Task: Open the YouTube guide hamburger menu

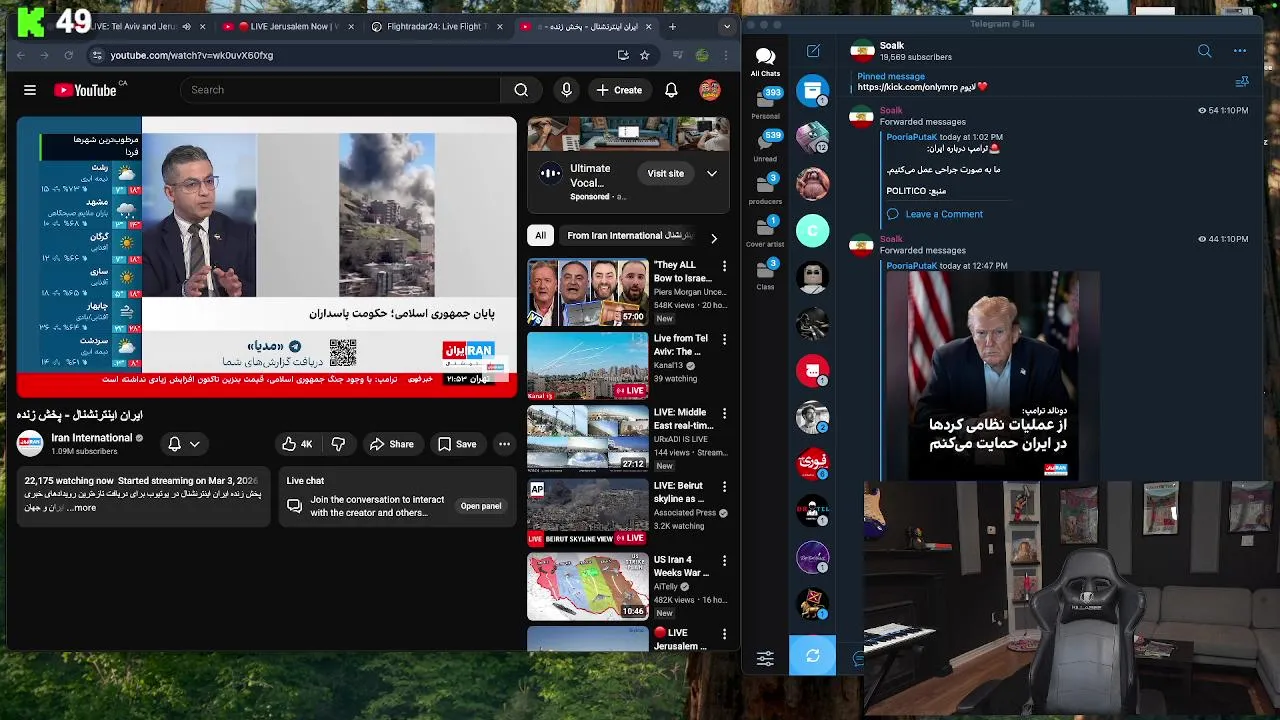Action: tap(30, 90)
